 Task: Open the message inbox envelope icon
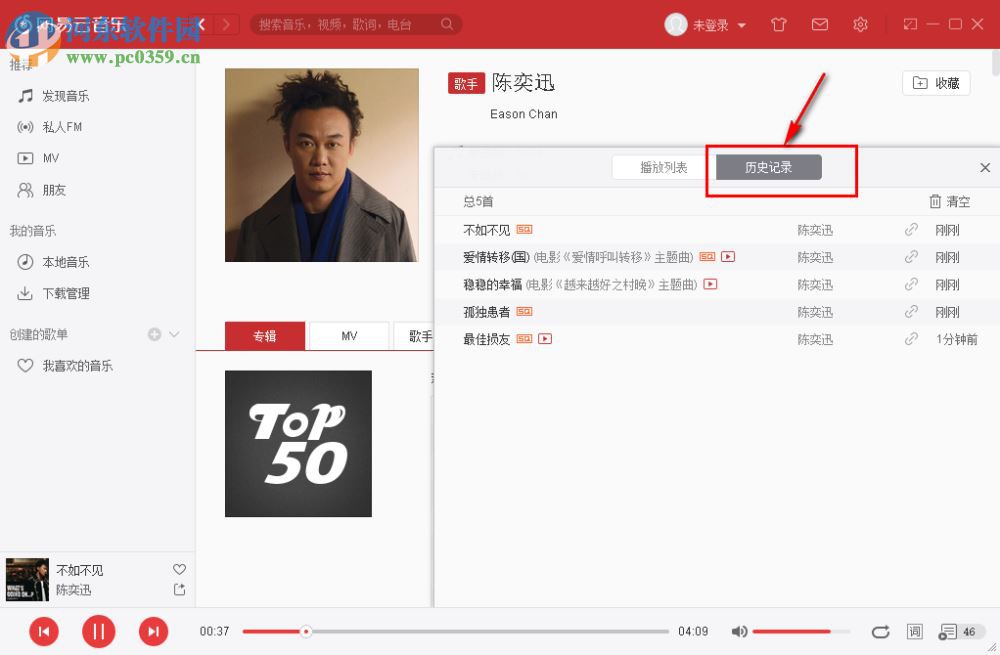(820, 24)
